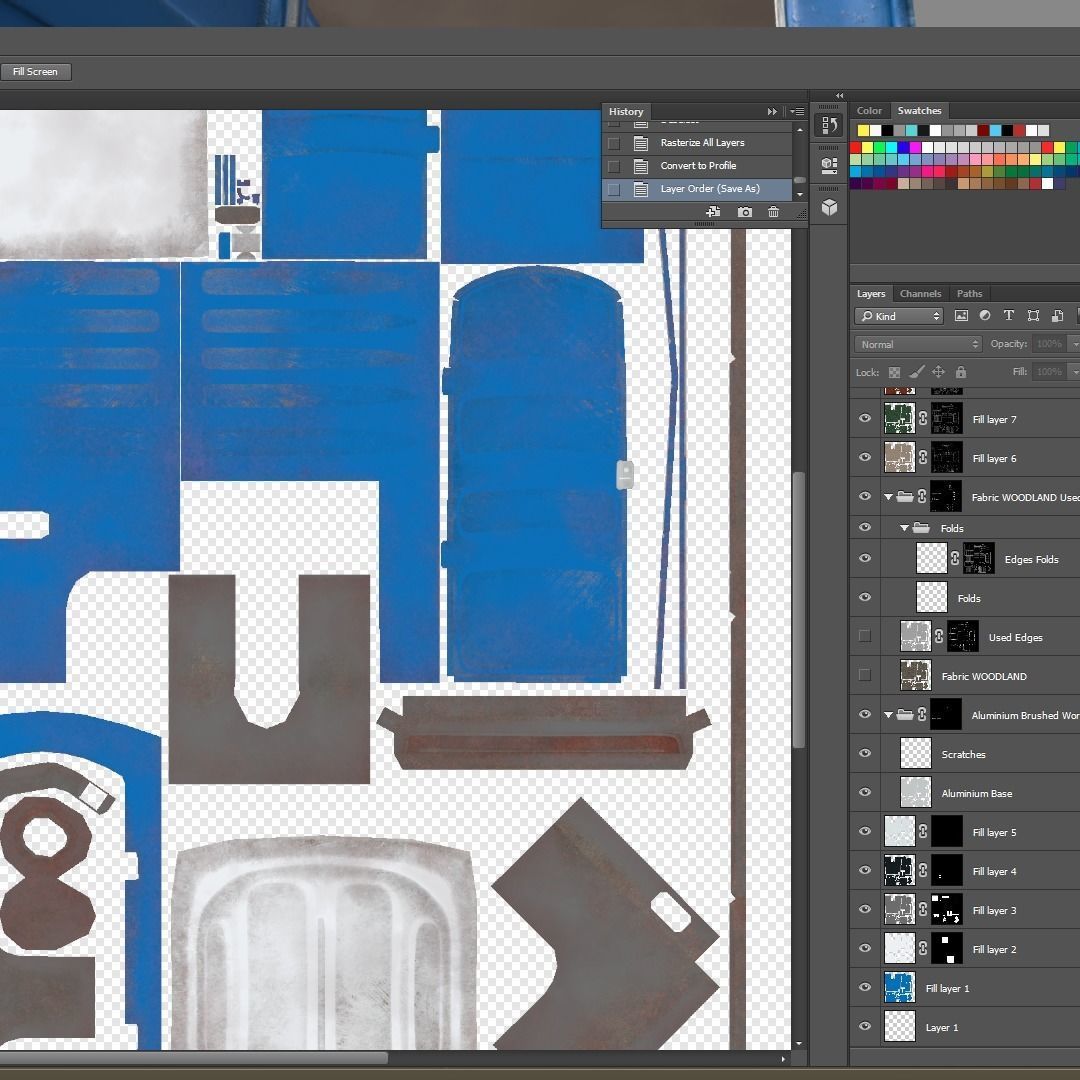Screen dimensions: 1080x1080
Task: Open the Opacity slider dropdown arrow
Action: click(1074, 344)
